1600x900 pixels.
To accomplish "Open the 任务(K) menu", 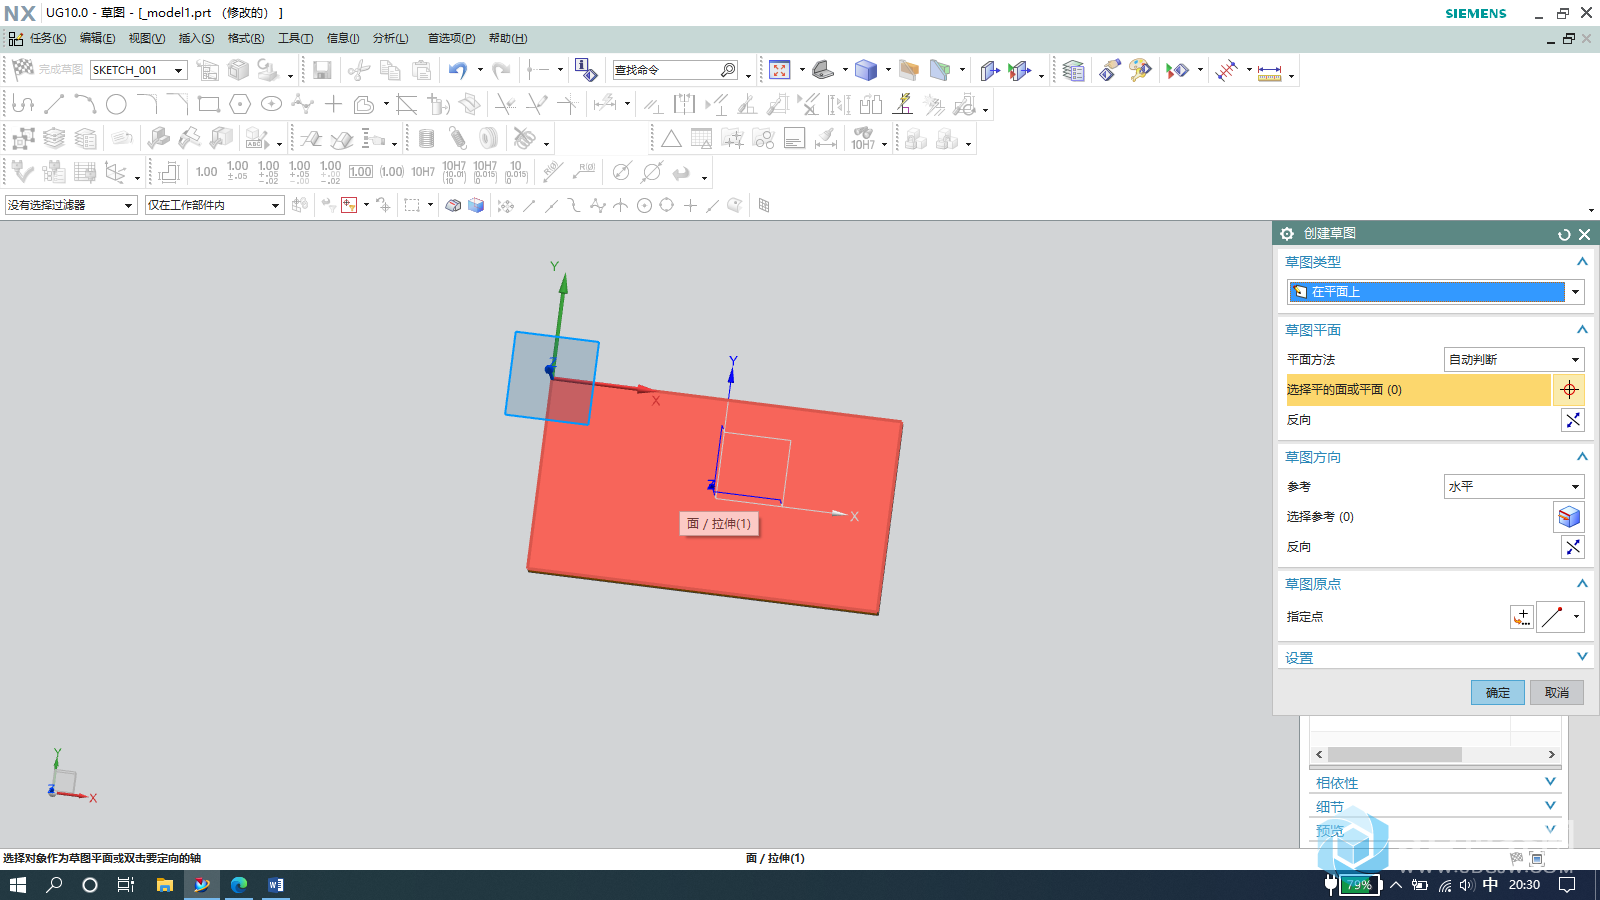I will pos(47,38).
